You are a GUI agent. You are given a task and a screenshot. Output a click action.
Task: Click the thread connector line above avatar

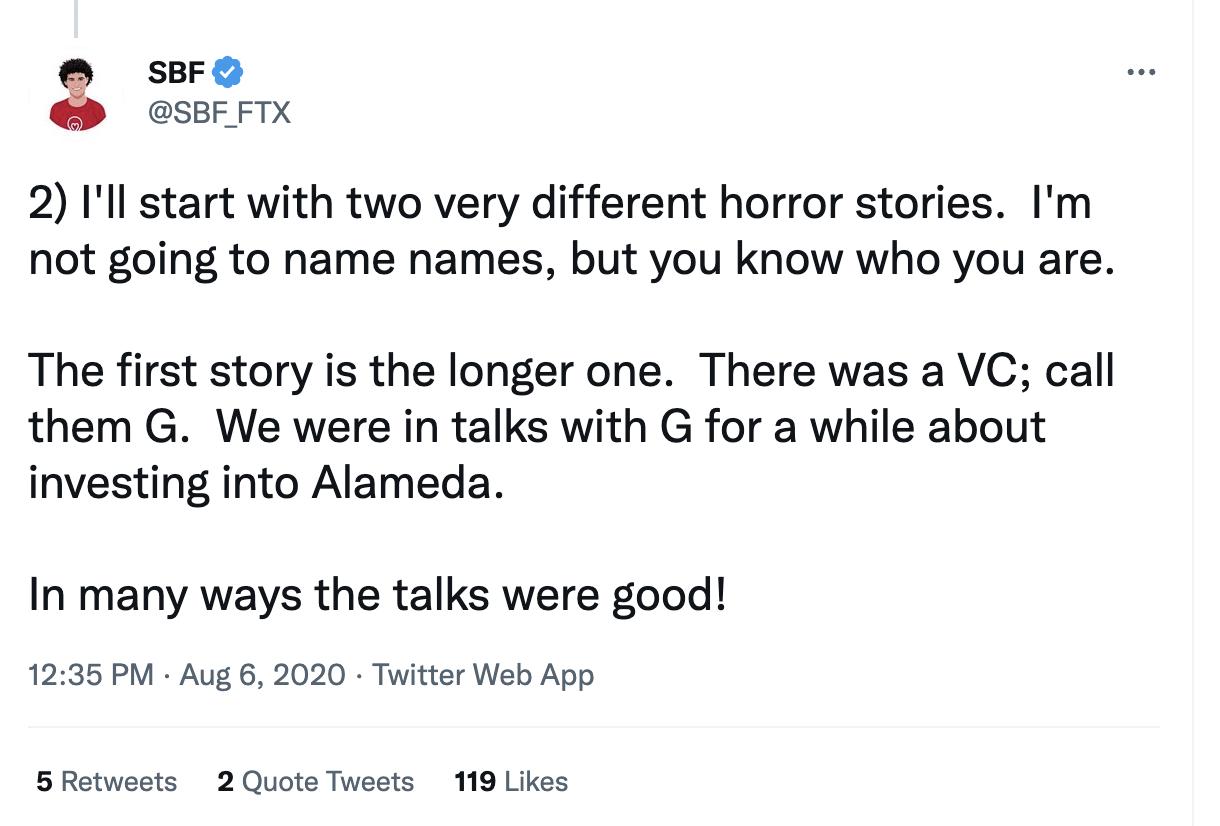(76, 18)
